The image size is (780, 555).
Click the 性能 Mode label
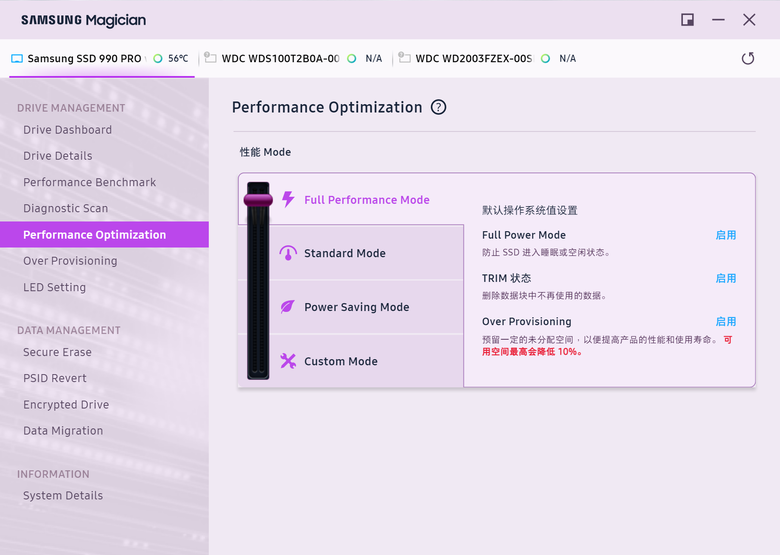coord(265,152)
